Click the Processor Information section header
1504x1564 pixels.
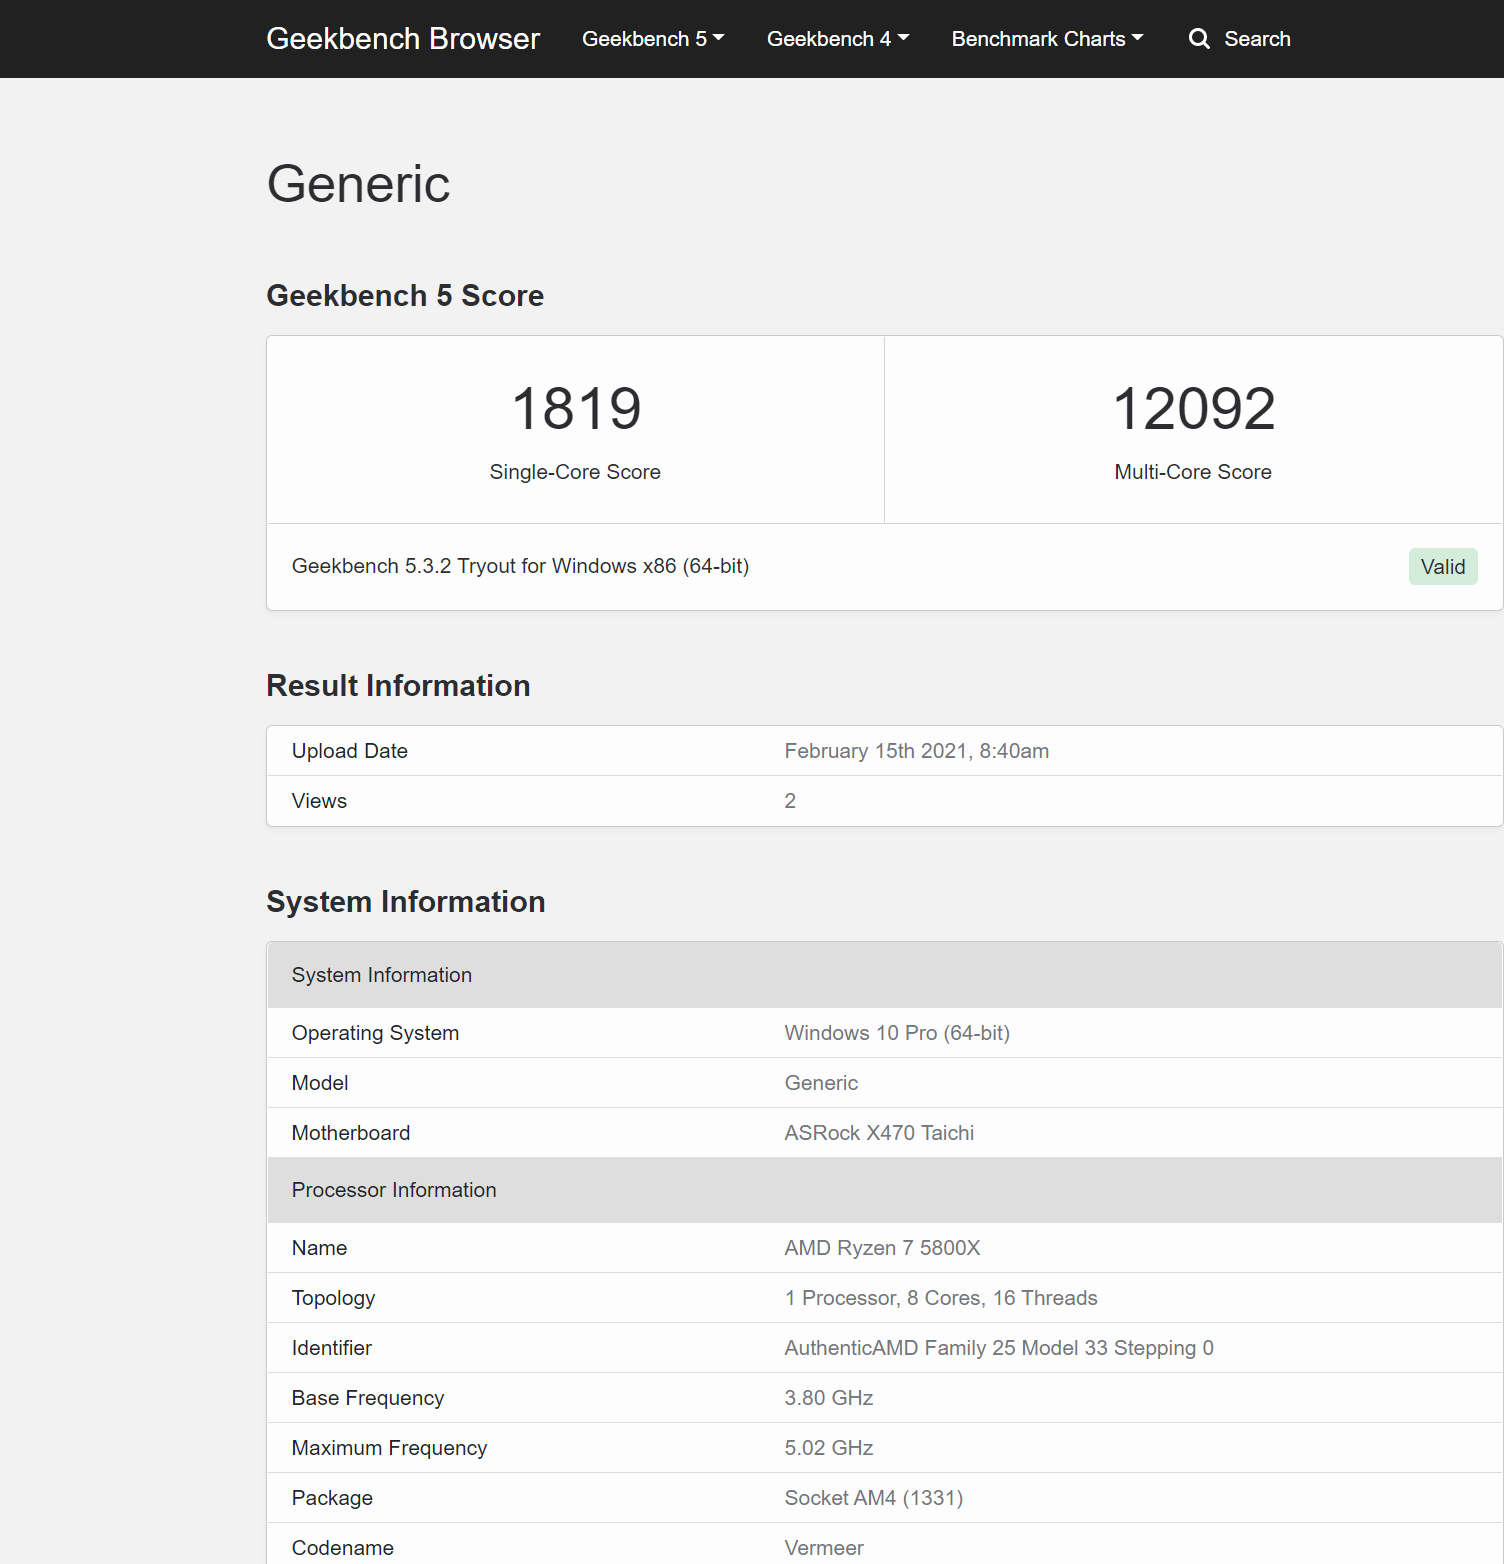[394, 1190]
